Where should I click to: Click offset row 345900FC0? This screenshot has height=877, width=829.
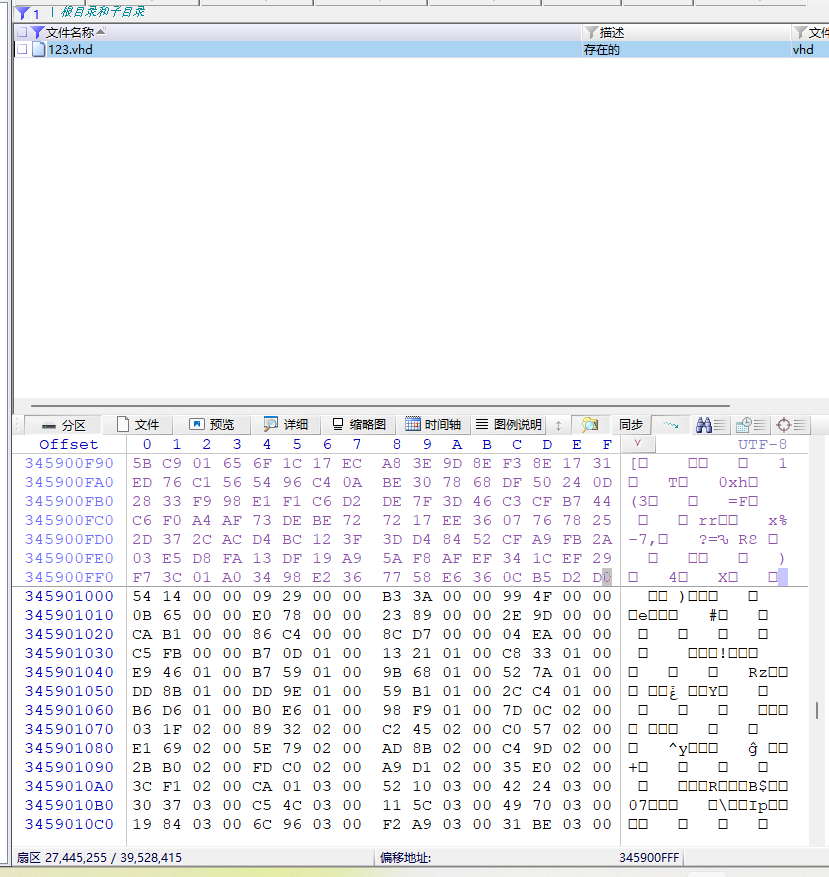(69, 520)
